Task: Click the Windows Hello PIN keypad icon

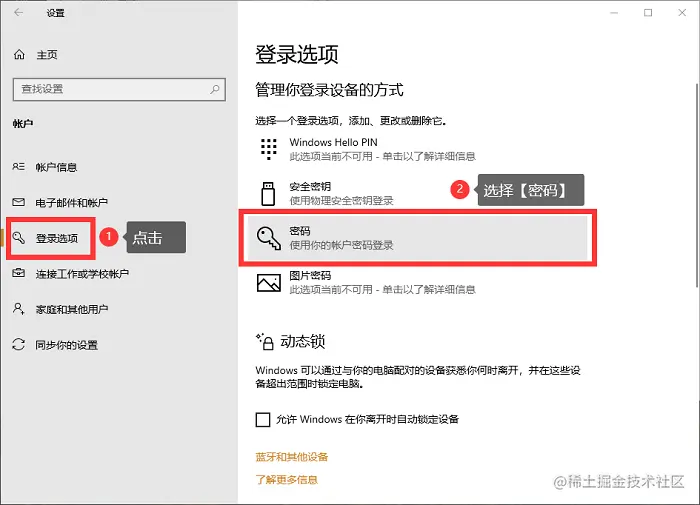Action: coord(268,149)
